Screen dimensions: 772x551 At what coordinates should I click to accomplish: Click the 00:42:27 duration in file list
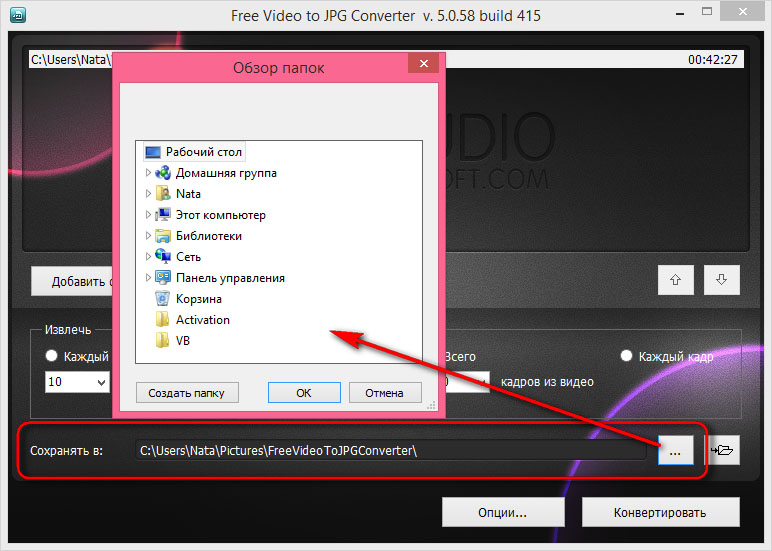(x=713, y=60)
